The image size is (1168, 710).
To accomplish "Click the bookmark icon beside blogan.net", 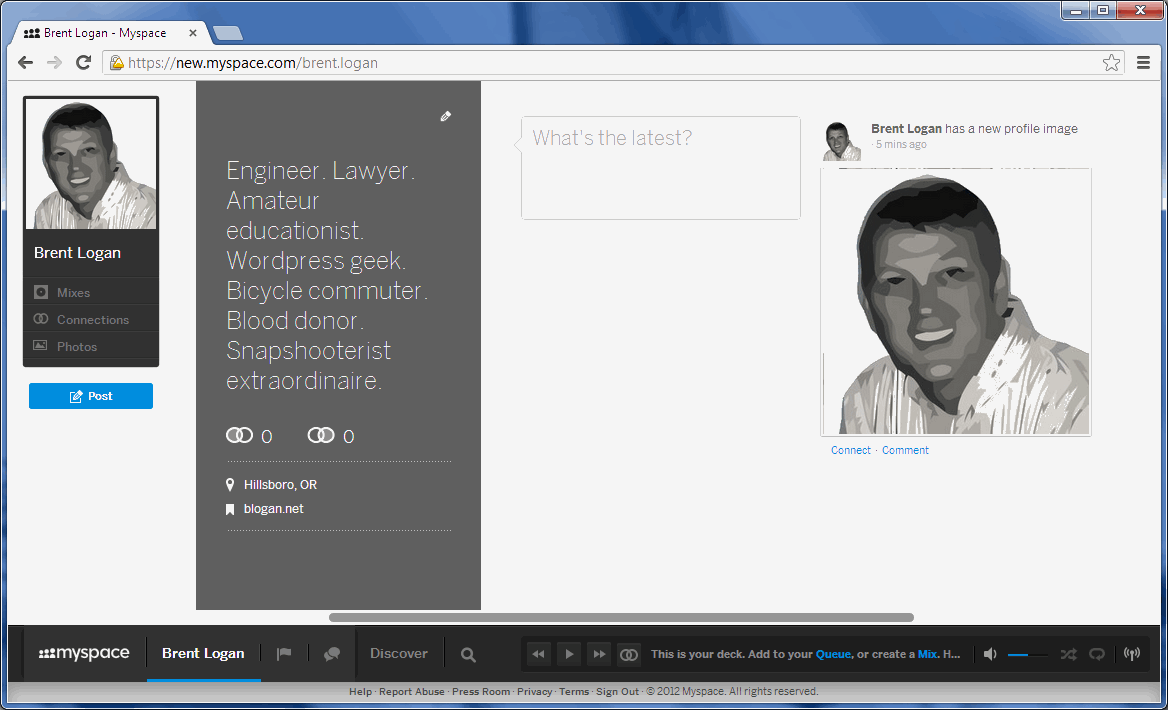I will tap(230, 510).
